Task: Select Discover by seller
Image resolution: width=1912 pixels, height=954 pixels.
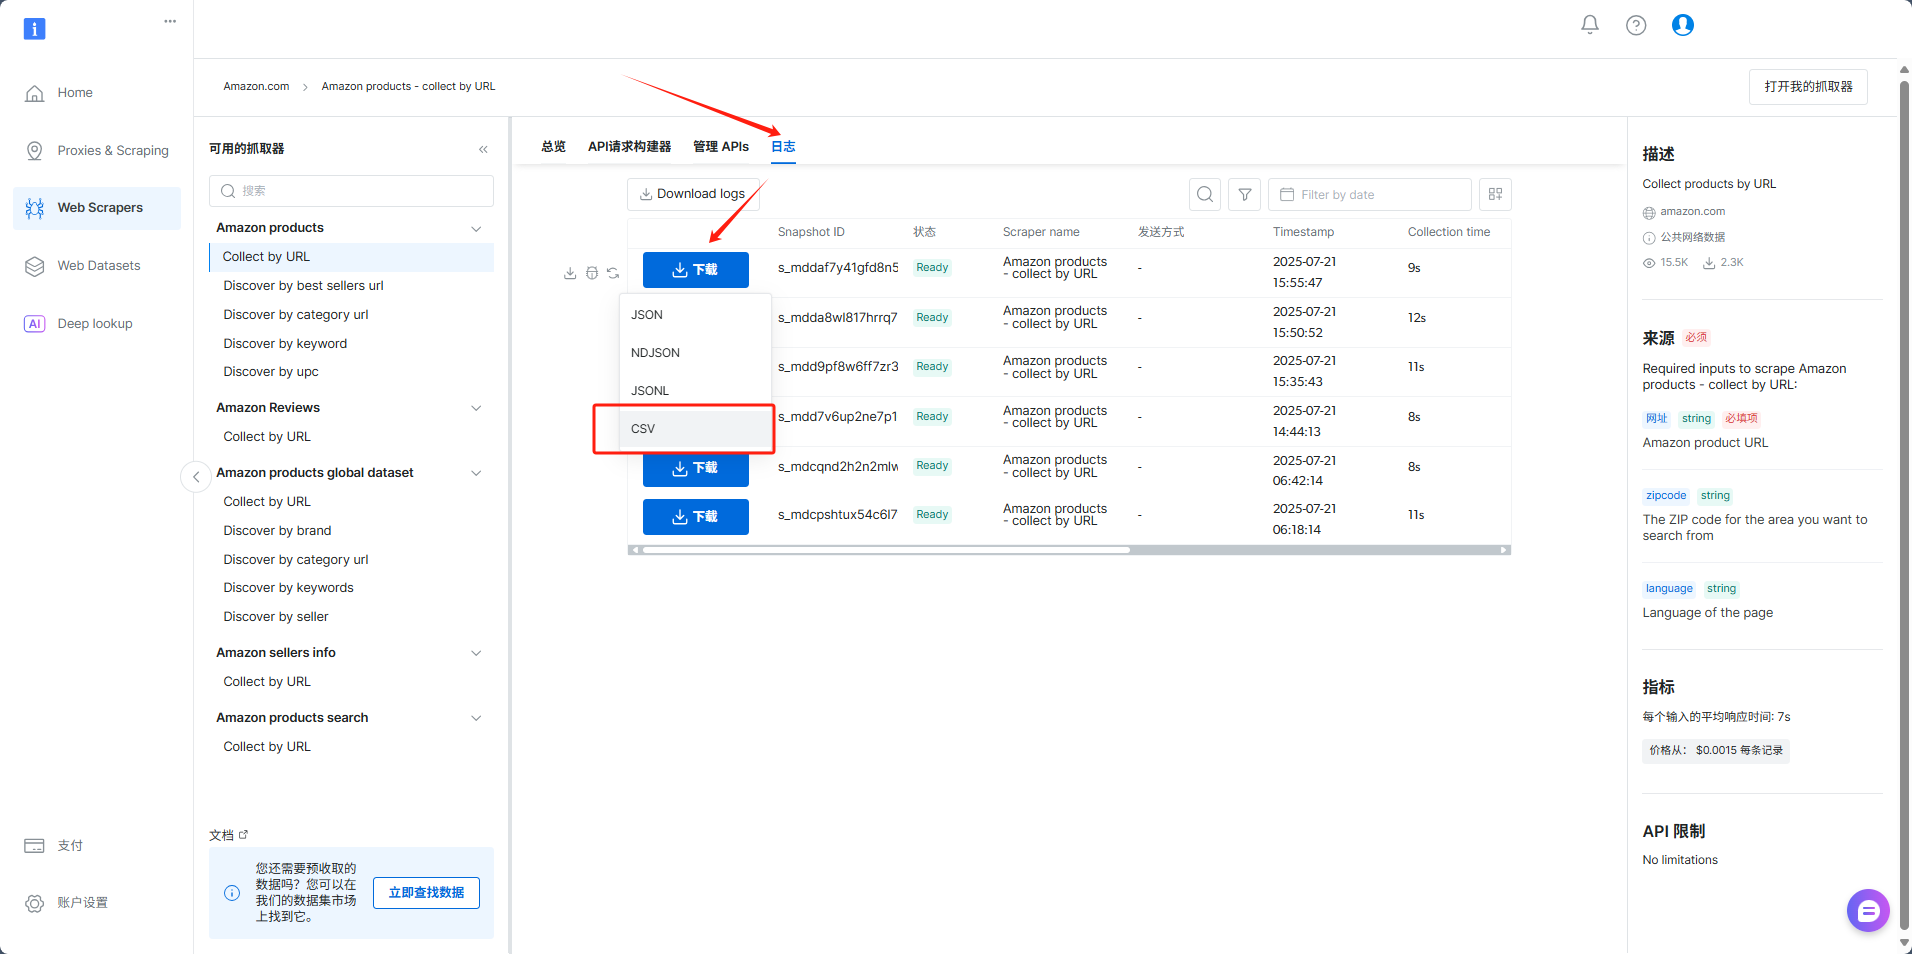Action: pyautogui.click(x=276, y=617)
